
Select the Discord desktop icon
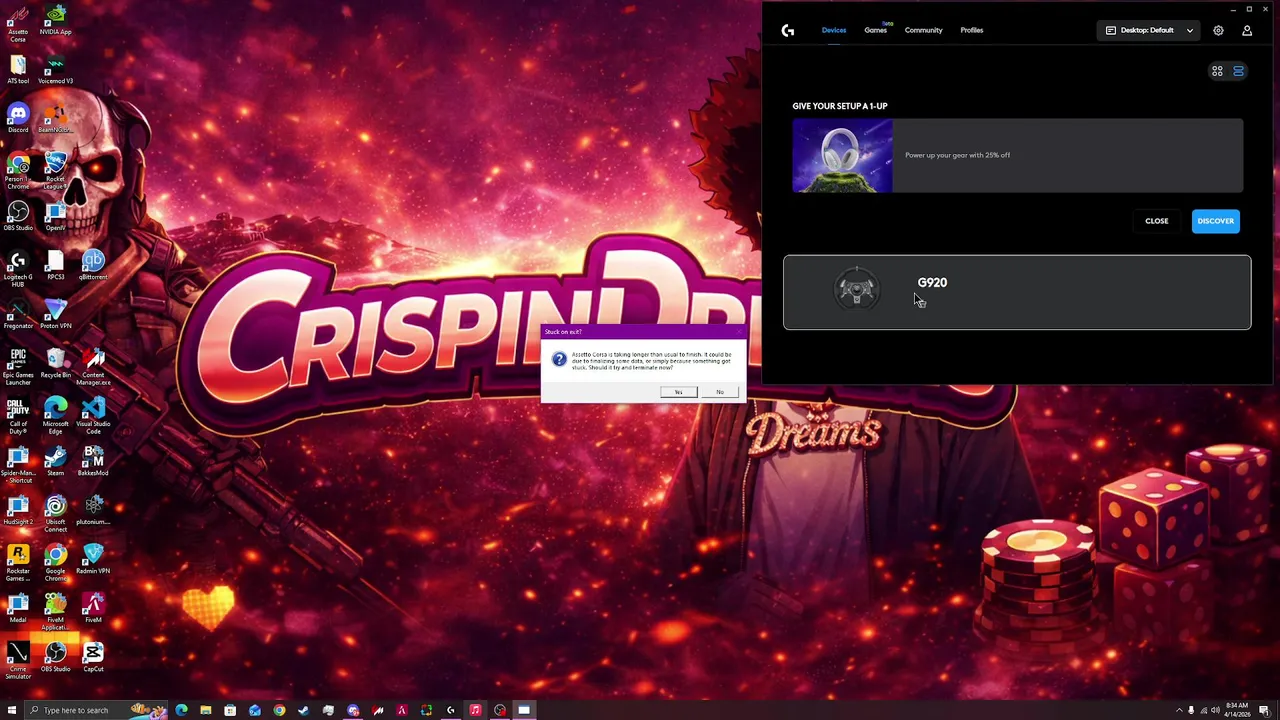(18, 118)
